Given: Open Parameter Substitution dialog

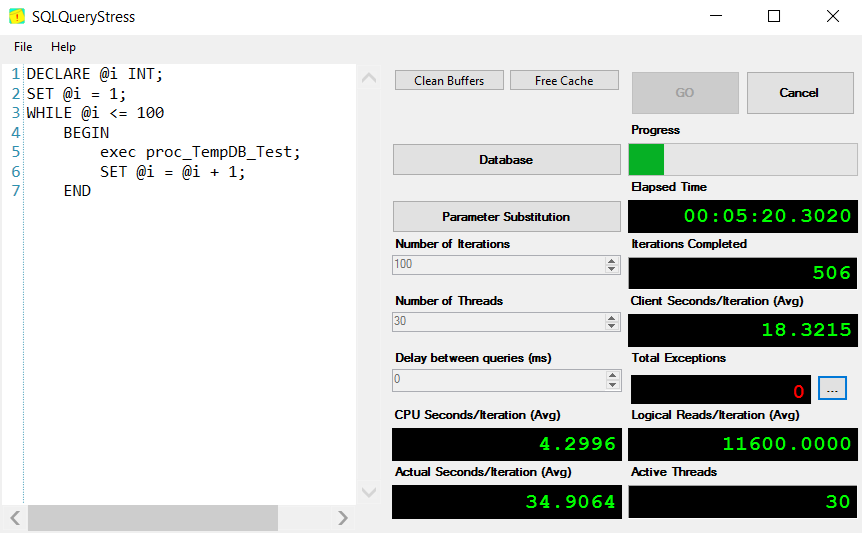Looking at the screenshot, I should 506,217.
